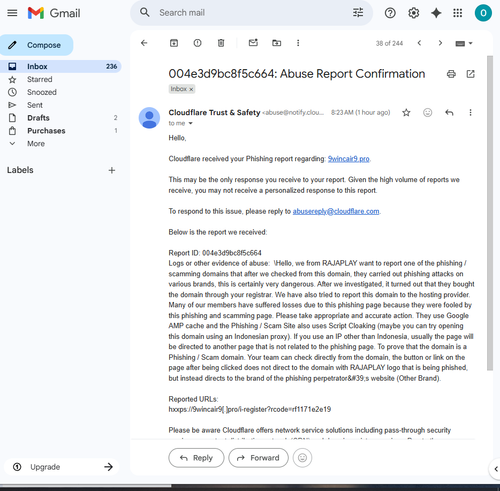Click the reported URL text line
Image resolution: width=500 pixels, height=491 pixels.
(x=250, y=409)
